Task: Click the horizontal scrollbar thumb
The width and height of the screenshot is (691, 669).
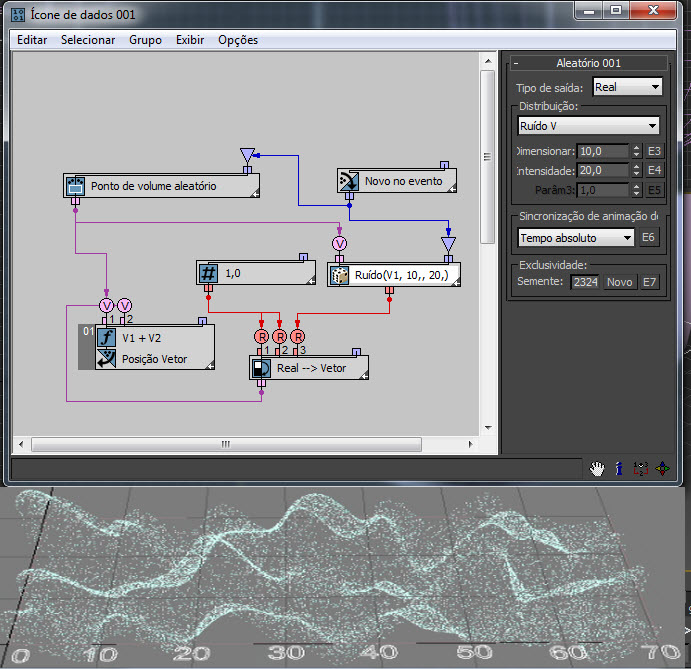Action: click(x=226, y=444)
